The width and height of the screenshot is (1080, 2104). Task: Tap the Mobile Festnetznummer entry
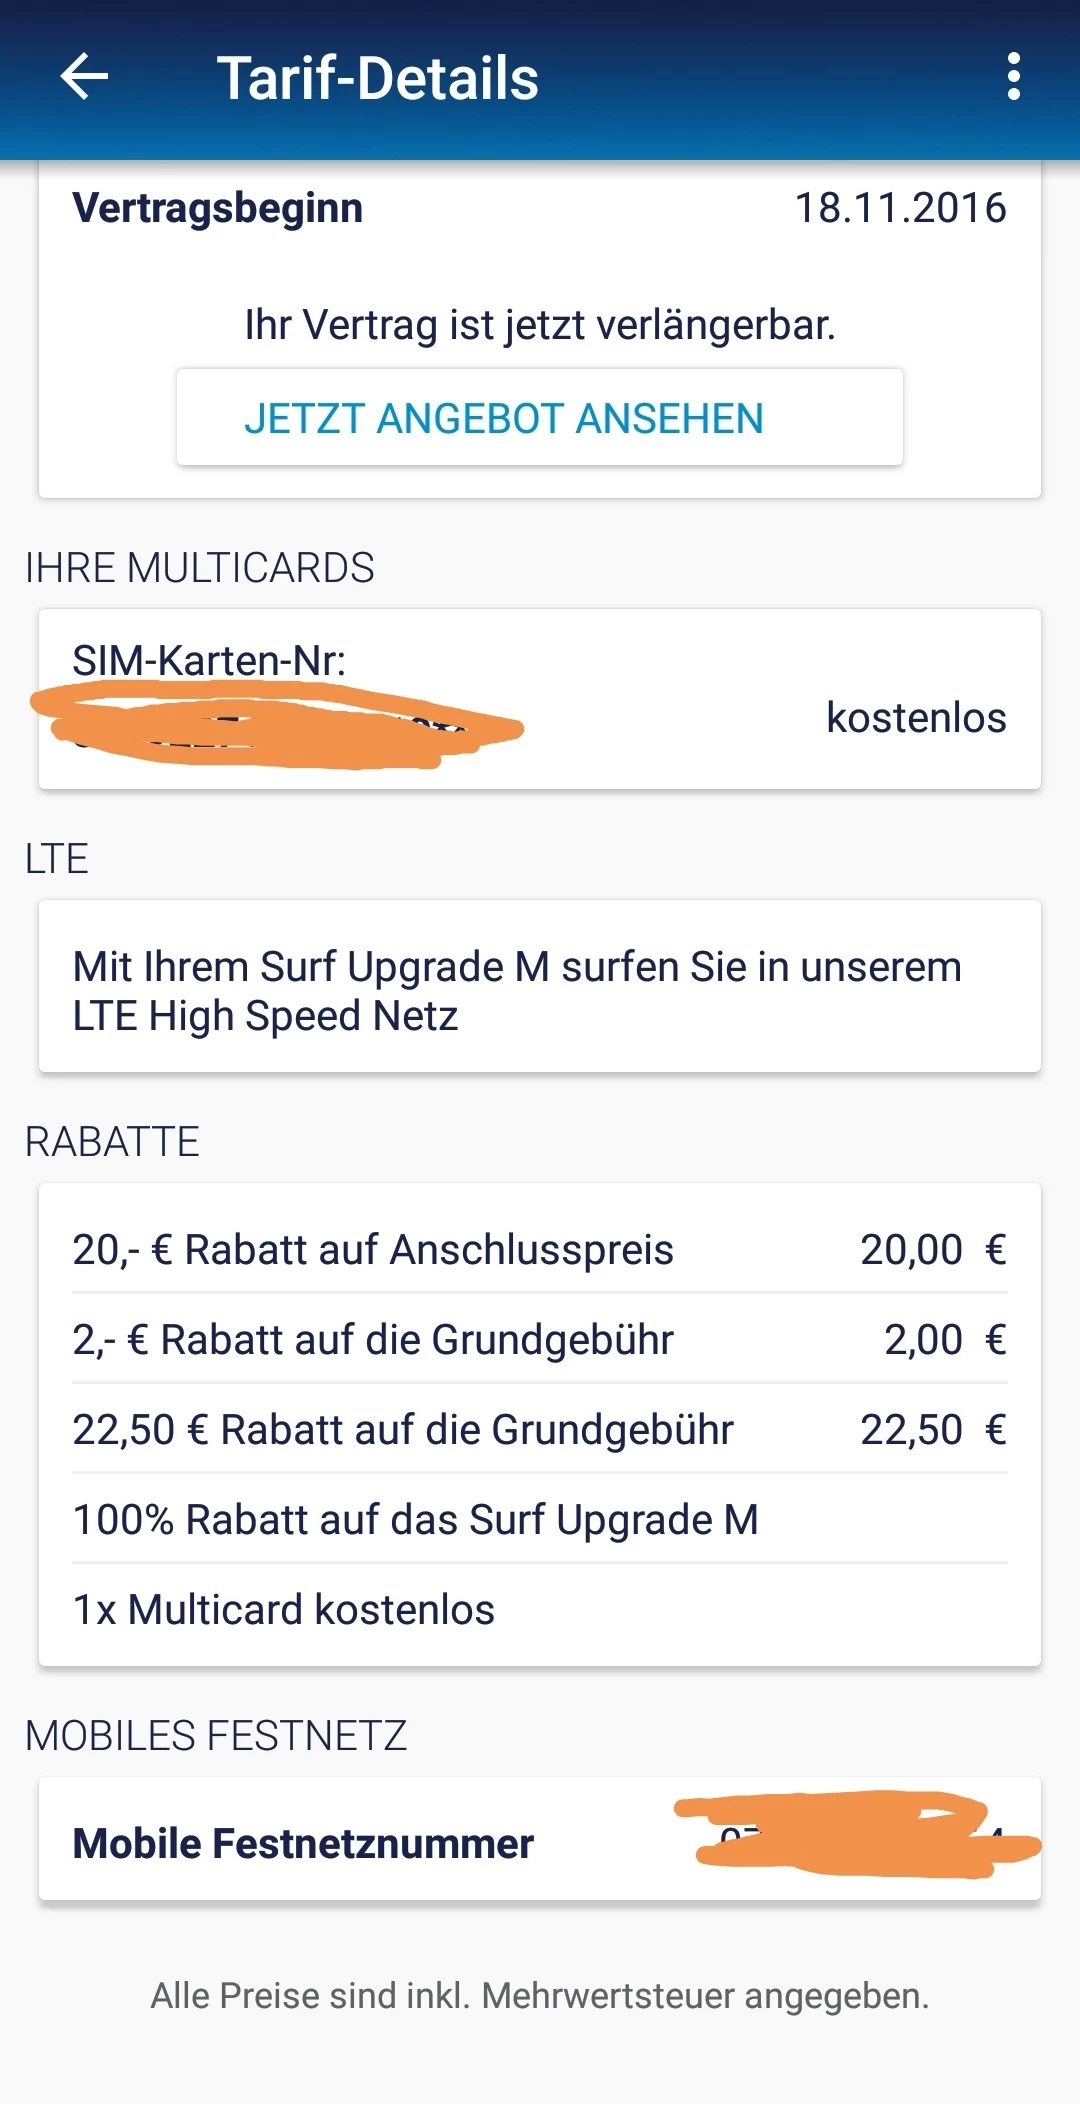304,1843
